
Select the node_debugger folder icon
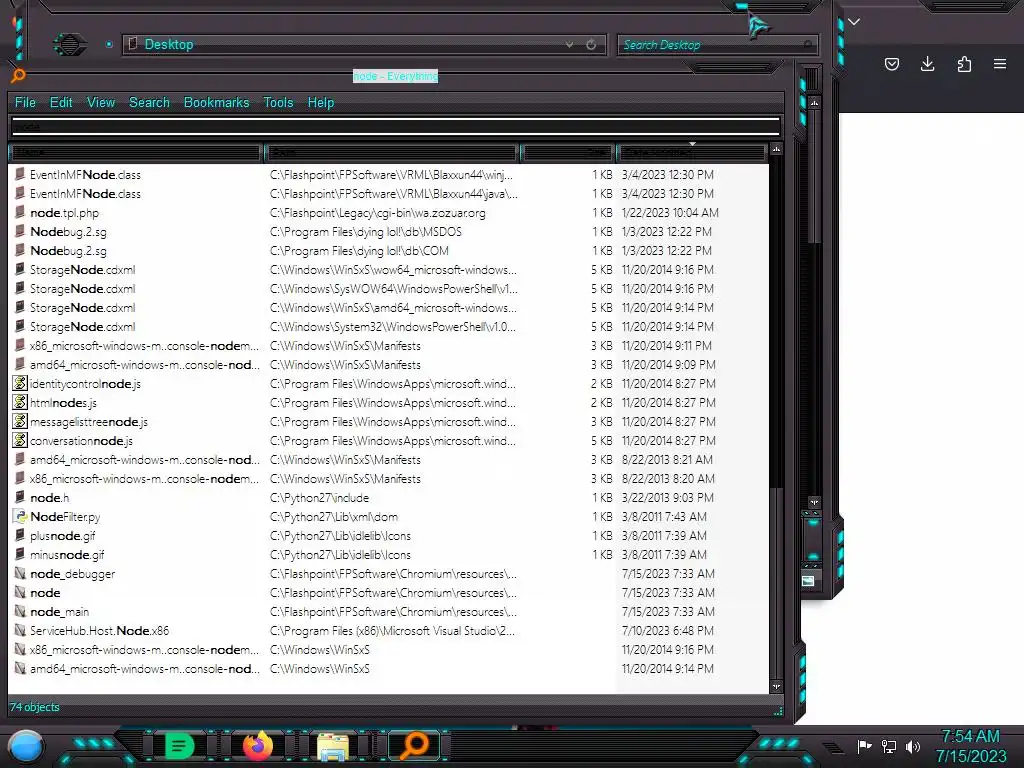click(x=20, y=573)
